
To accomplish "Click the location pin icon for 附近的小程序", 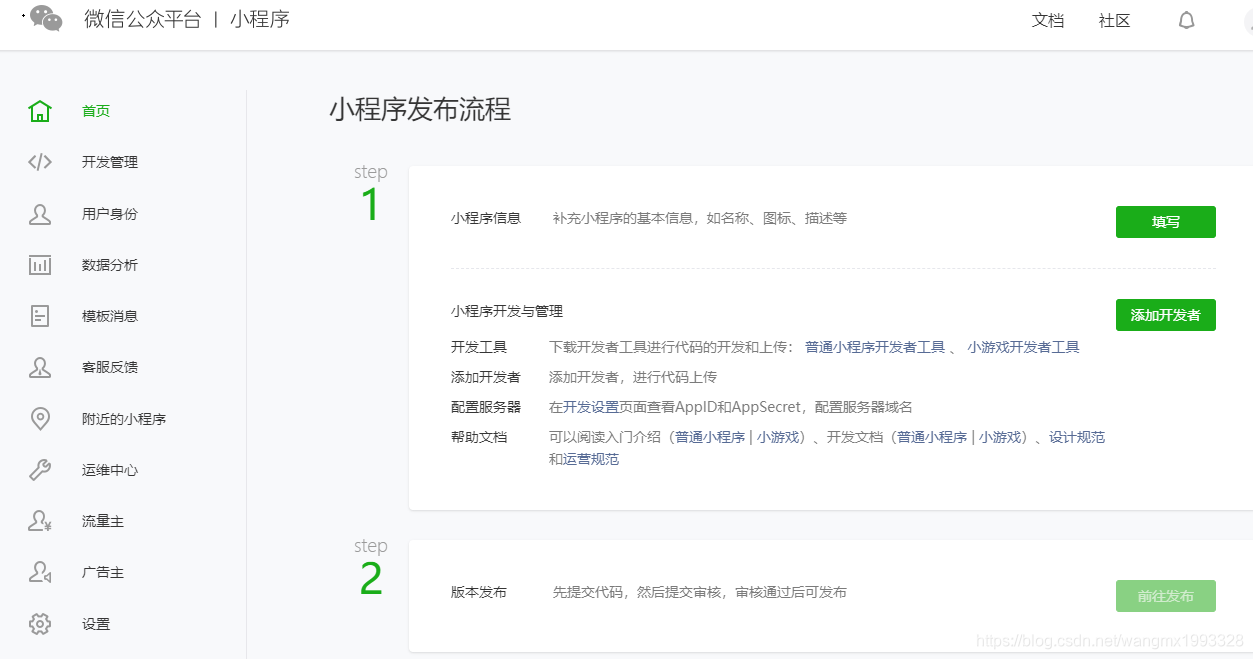I will point(40,419).
